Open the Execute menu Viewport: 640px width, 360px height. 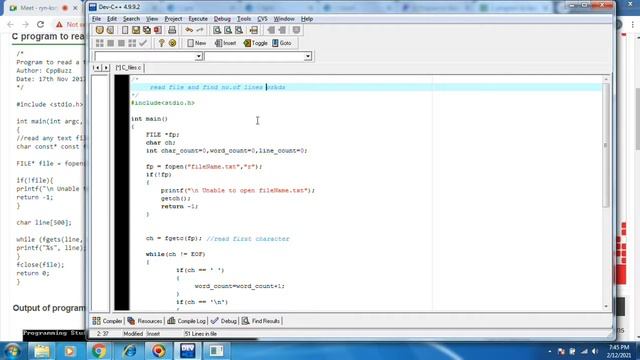[x=198, y=19]
